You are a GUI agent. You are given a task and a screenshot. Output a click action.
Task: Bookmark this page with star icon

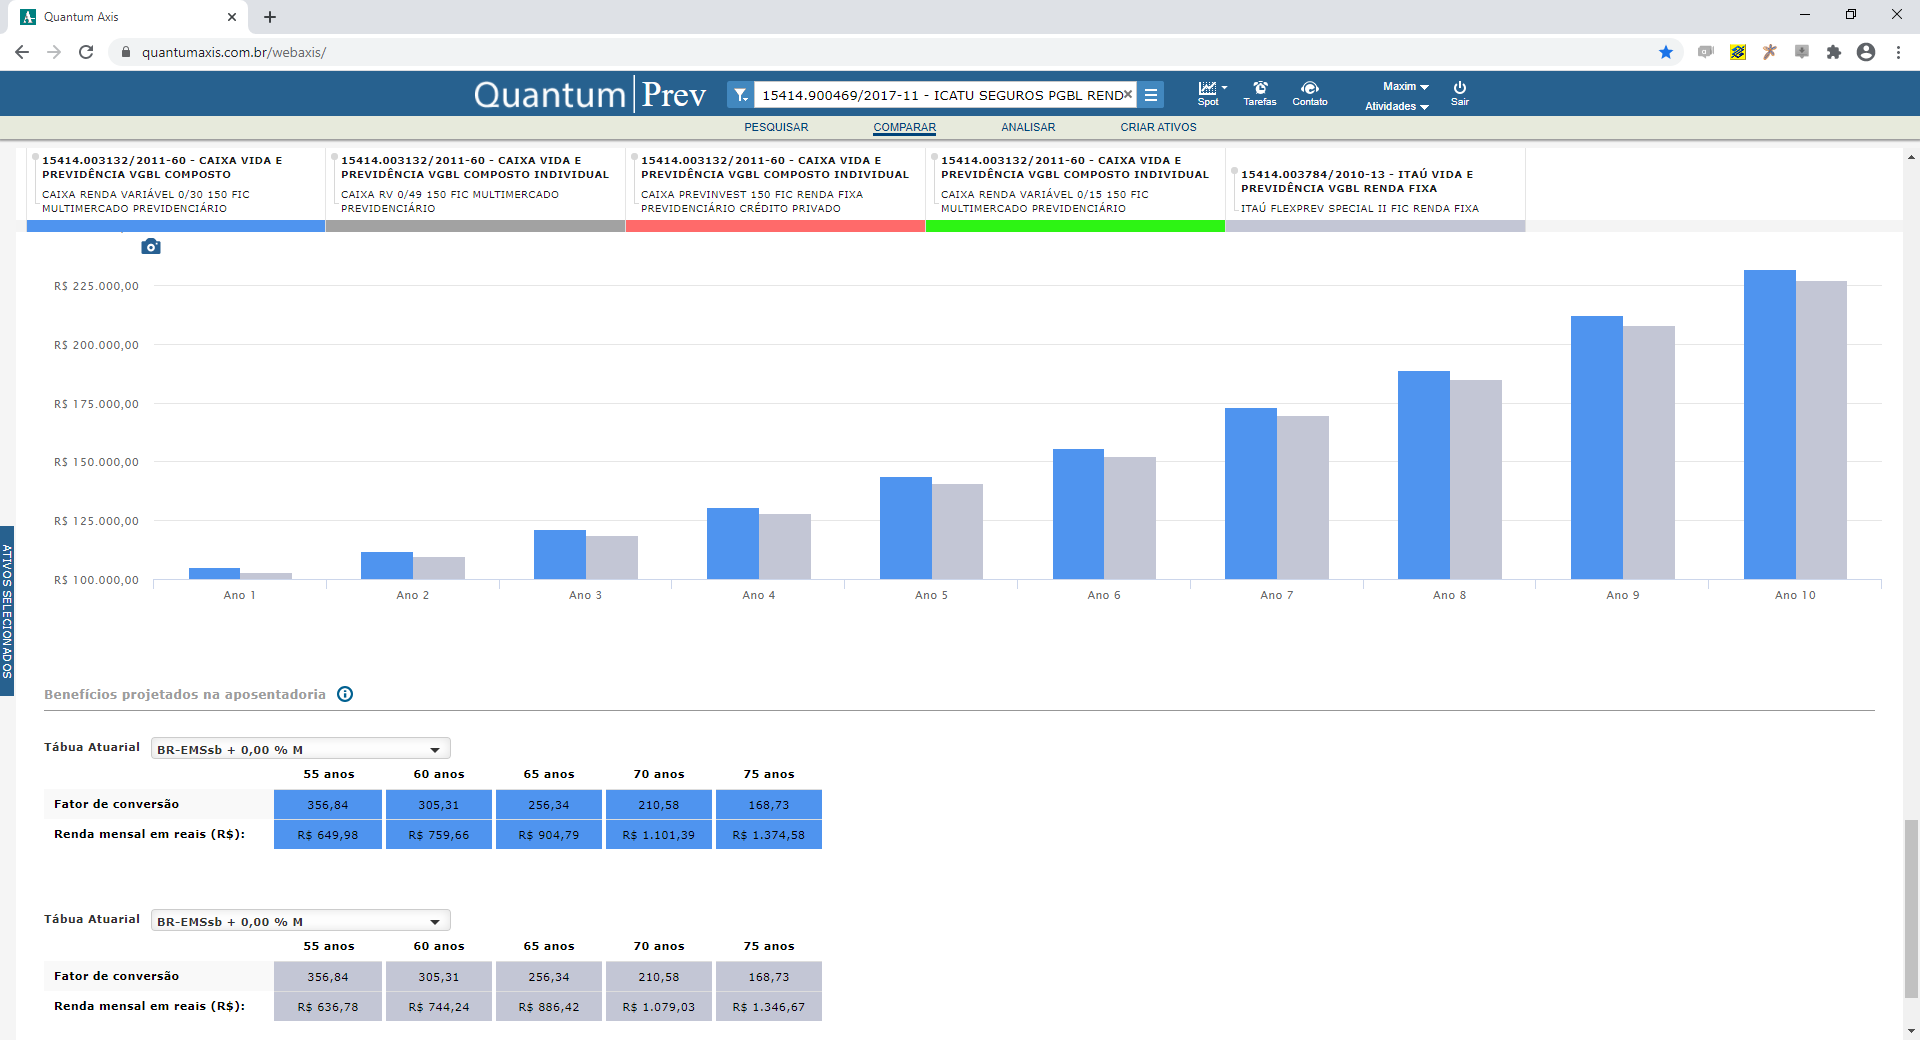click(x=1666, y=52)
